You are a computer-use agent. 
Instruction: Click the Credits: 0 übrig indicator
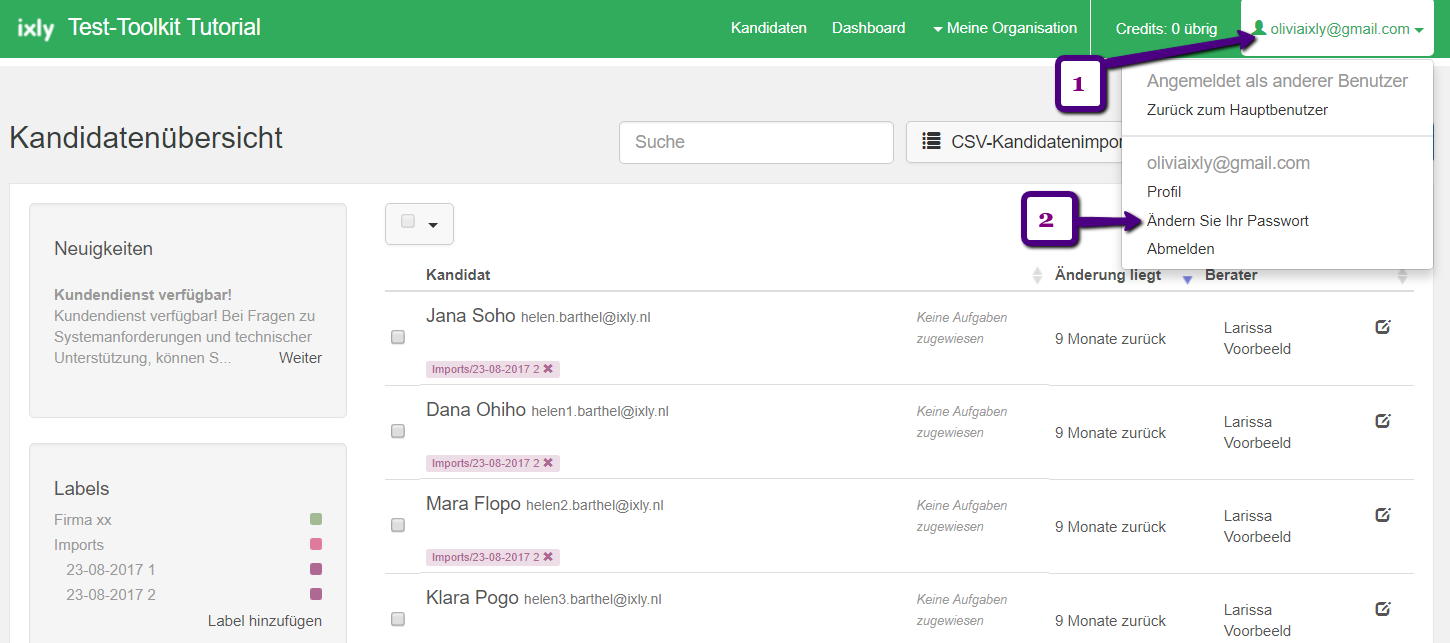click(x=1166, y=29)
